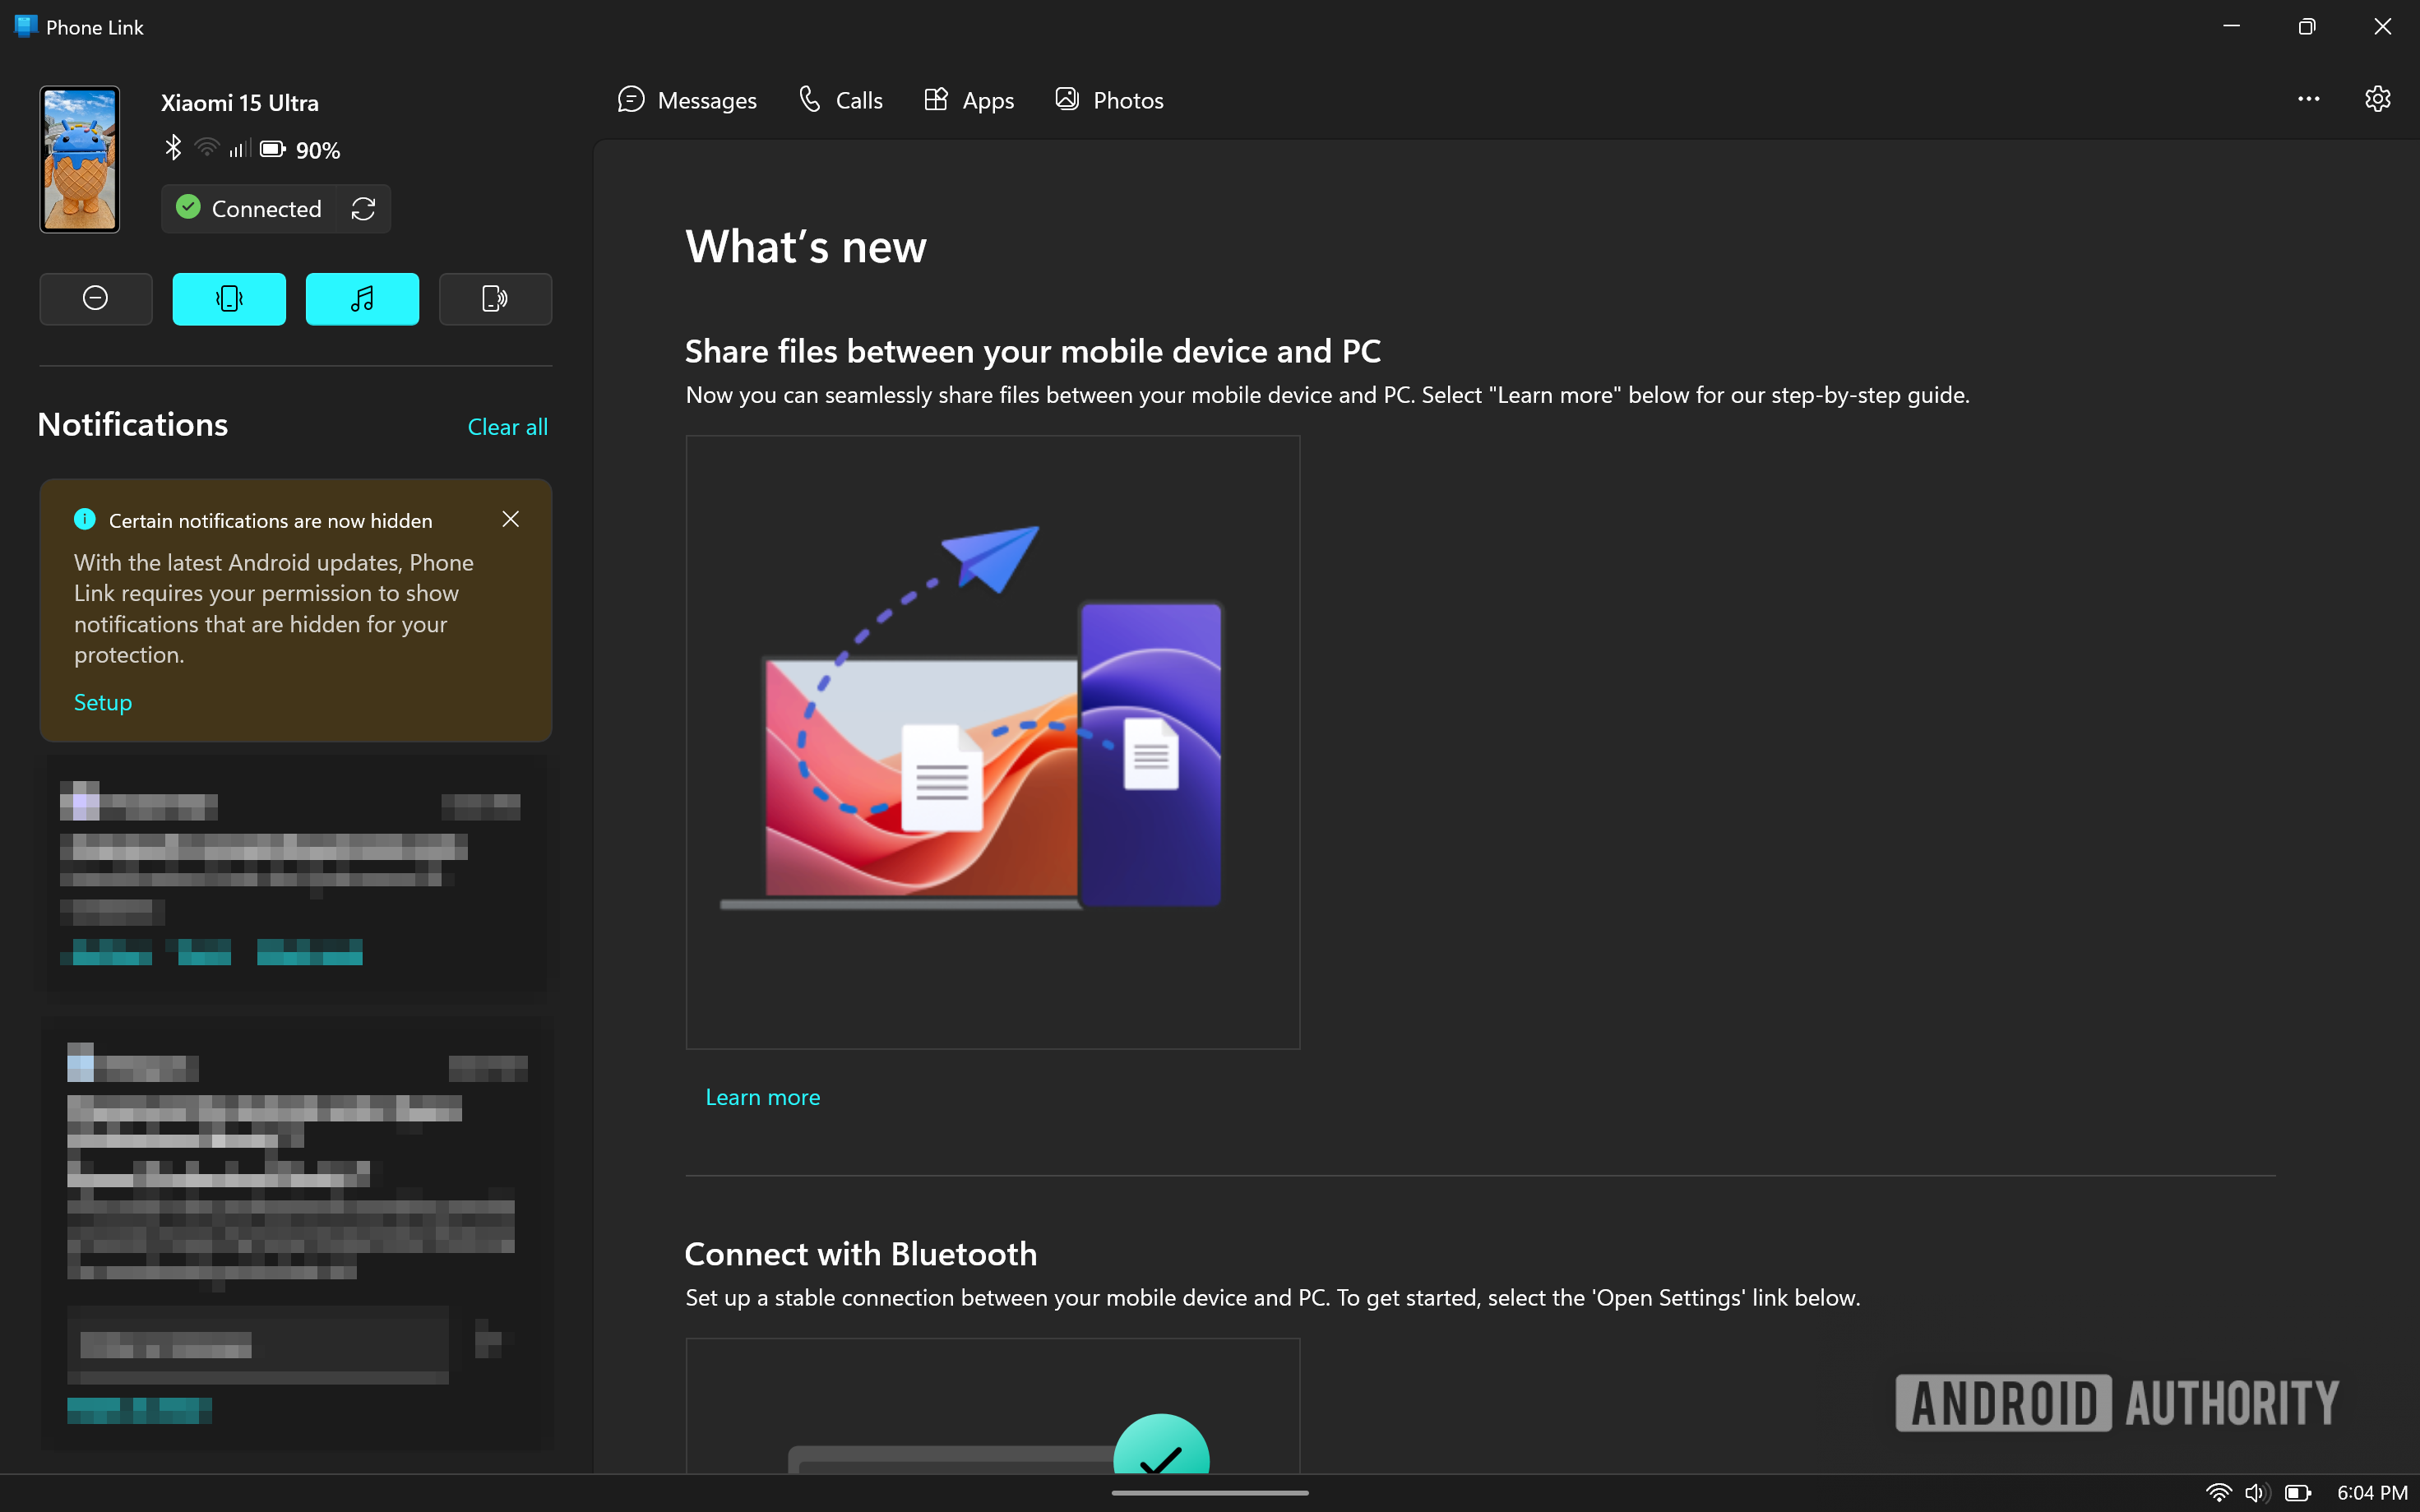This screenshot has width=2420, height=1512.
Task: Dismiss the hidden notifications banner
Action: (x=510, y=519)
